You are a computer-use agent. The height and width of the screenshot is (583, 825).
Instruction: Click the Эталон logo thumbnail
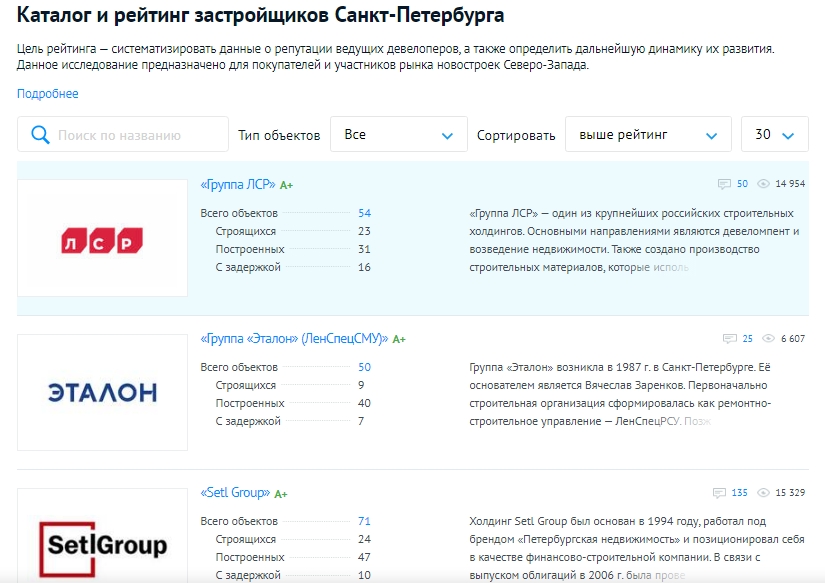coord(102,393)
